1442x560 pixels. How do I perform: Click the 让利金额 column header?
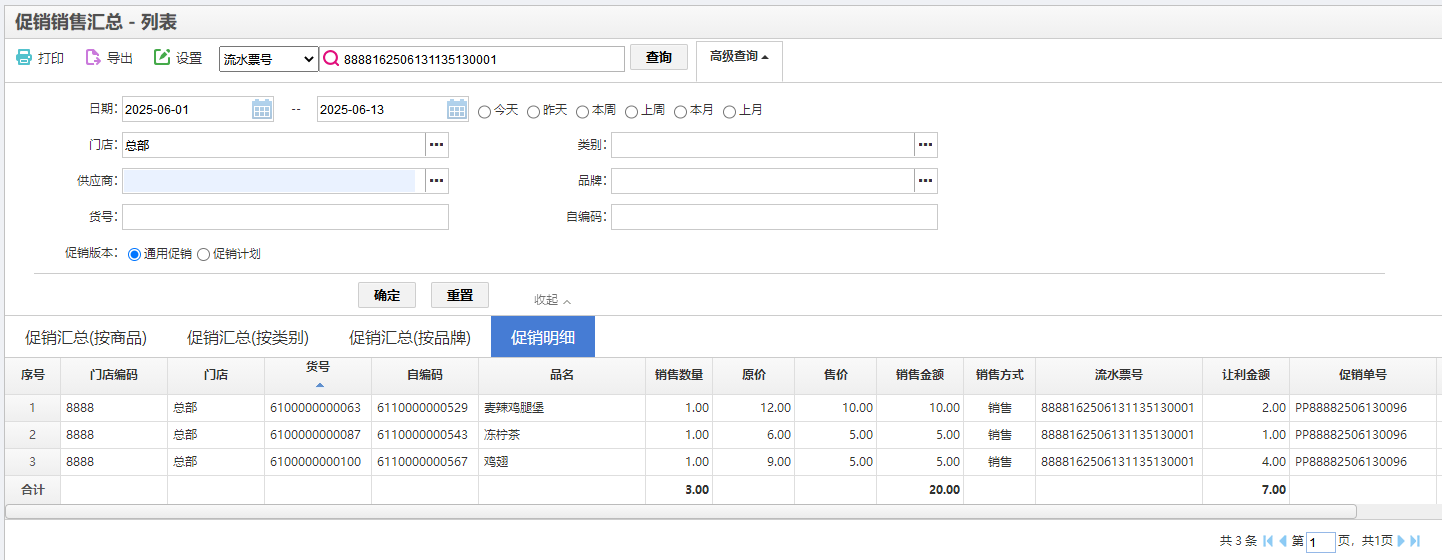pyautogui.click(x=1246, y=375)
